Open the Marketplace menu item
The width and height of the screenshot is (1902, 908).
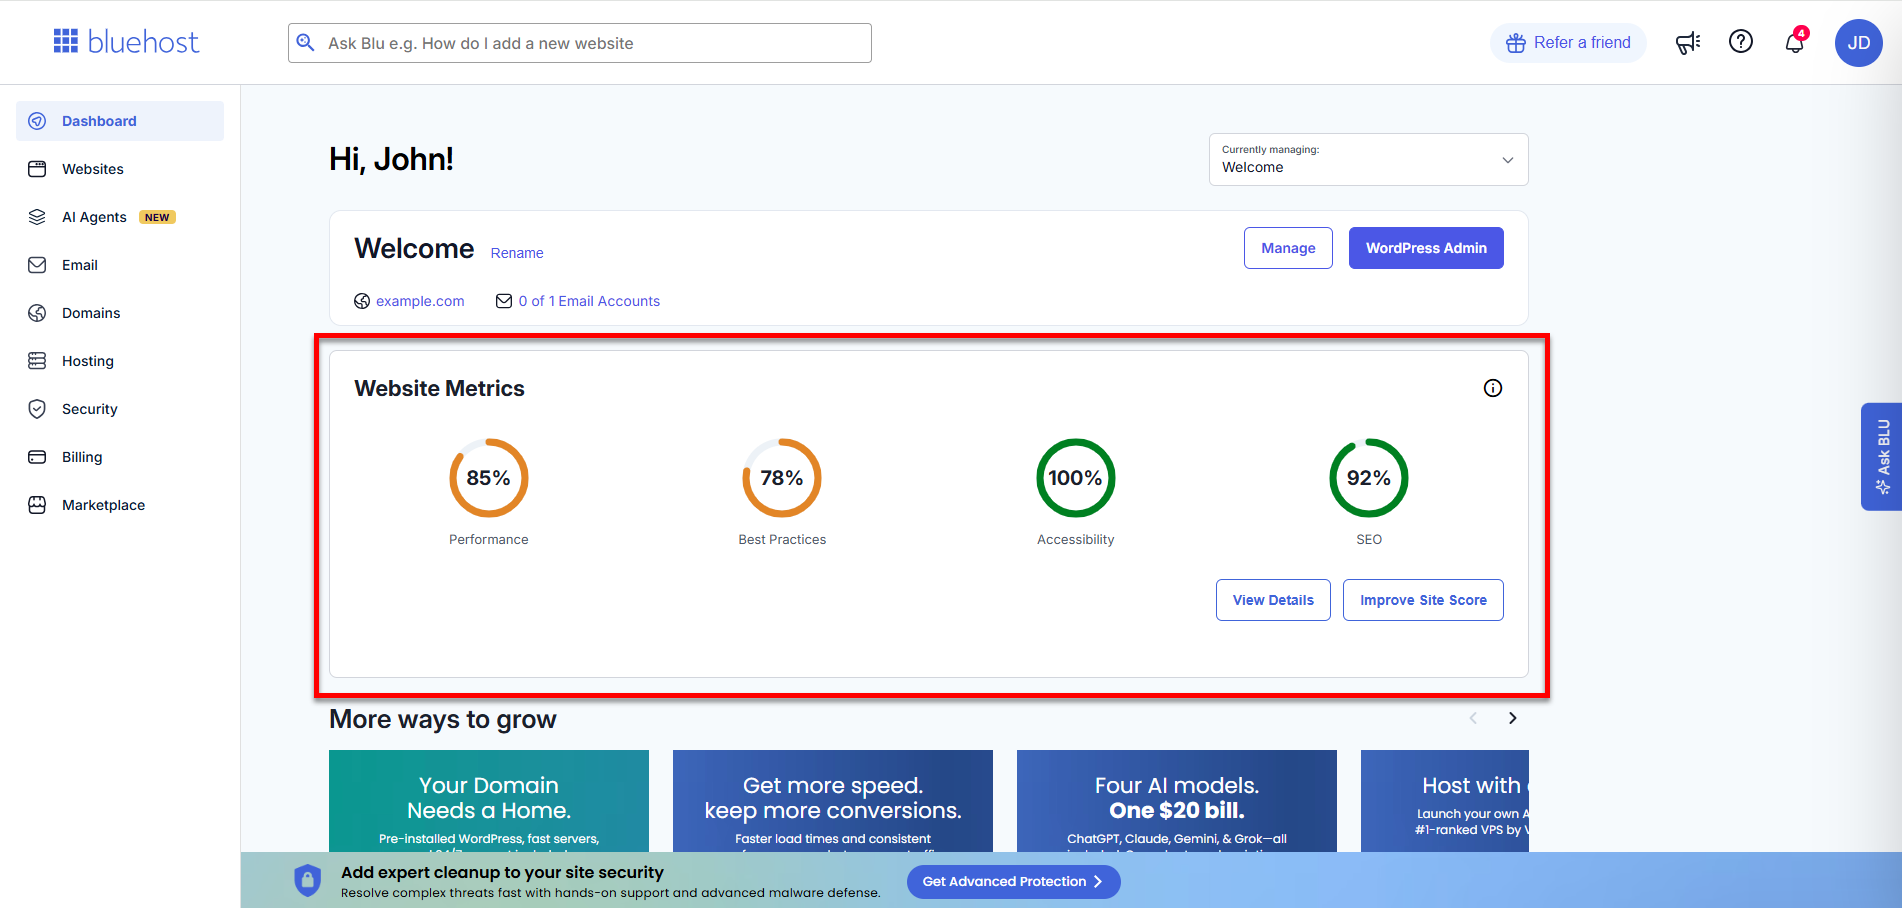(x=120, y=505)
